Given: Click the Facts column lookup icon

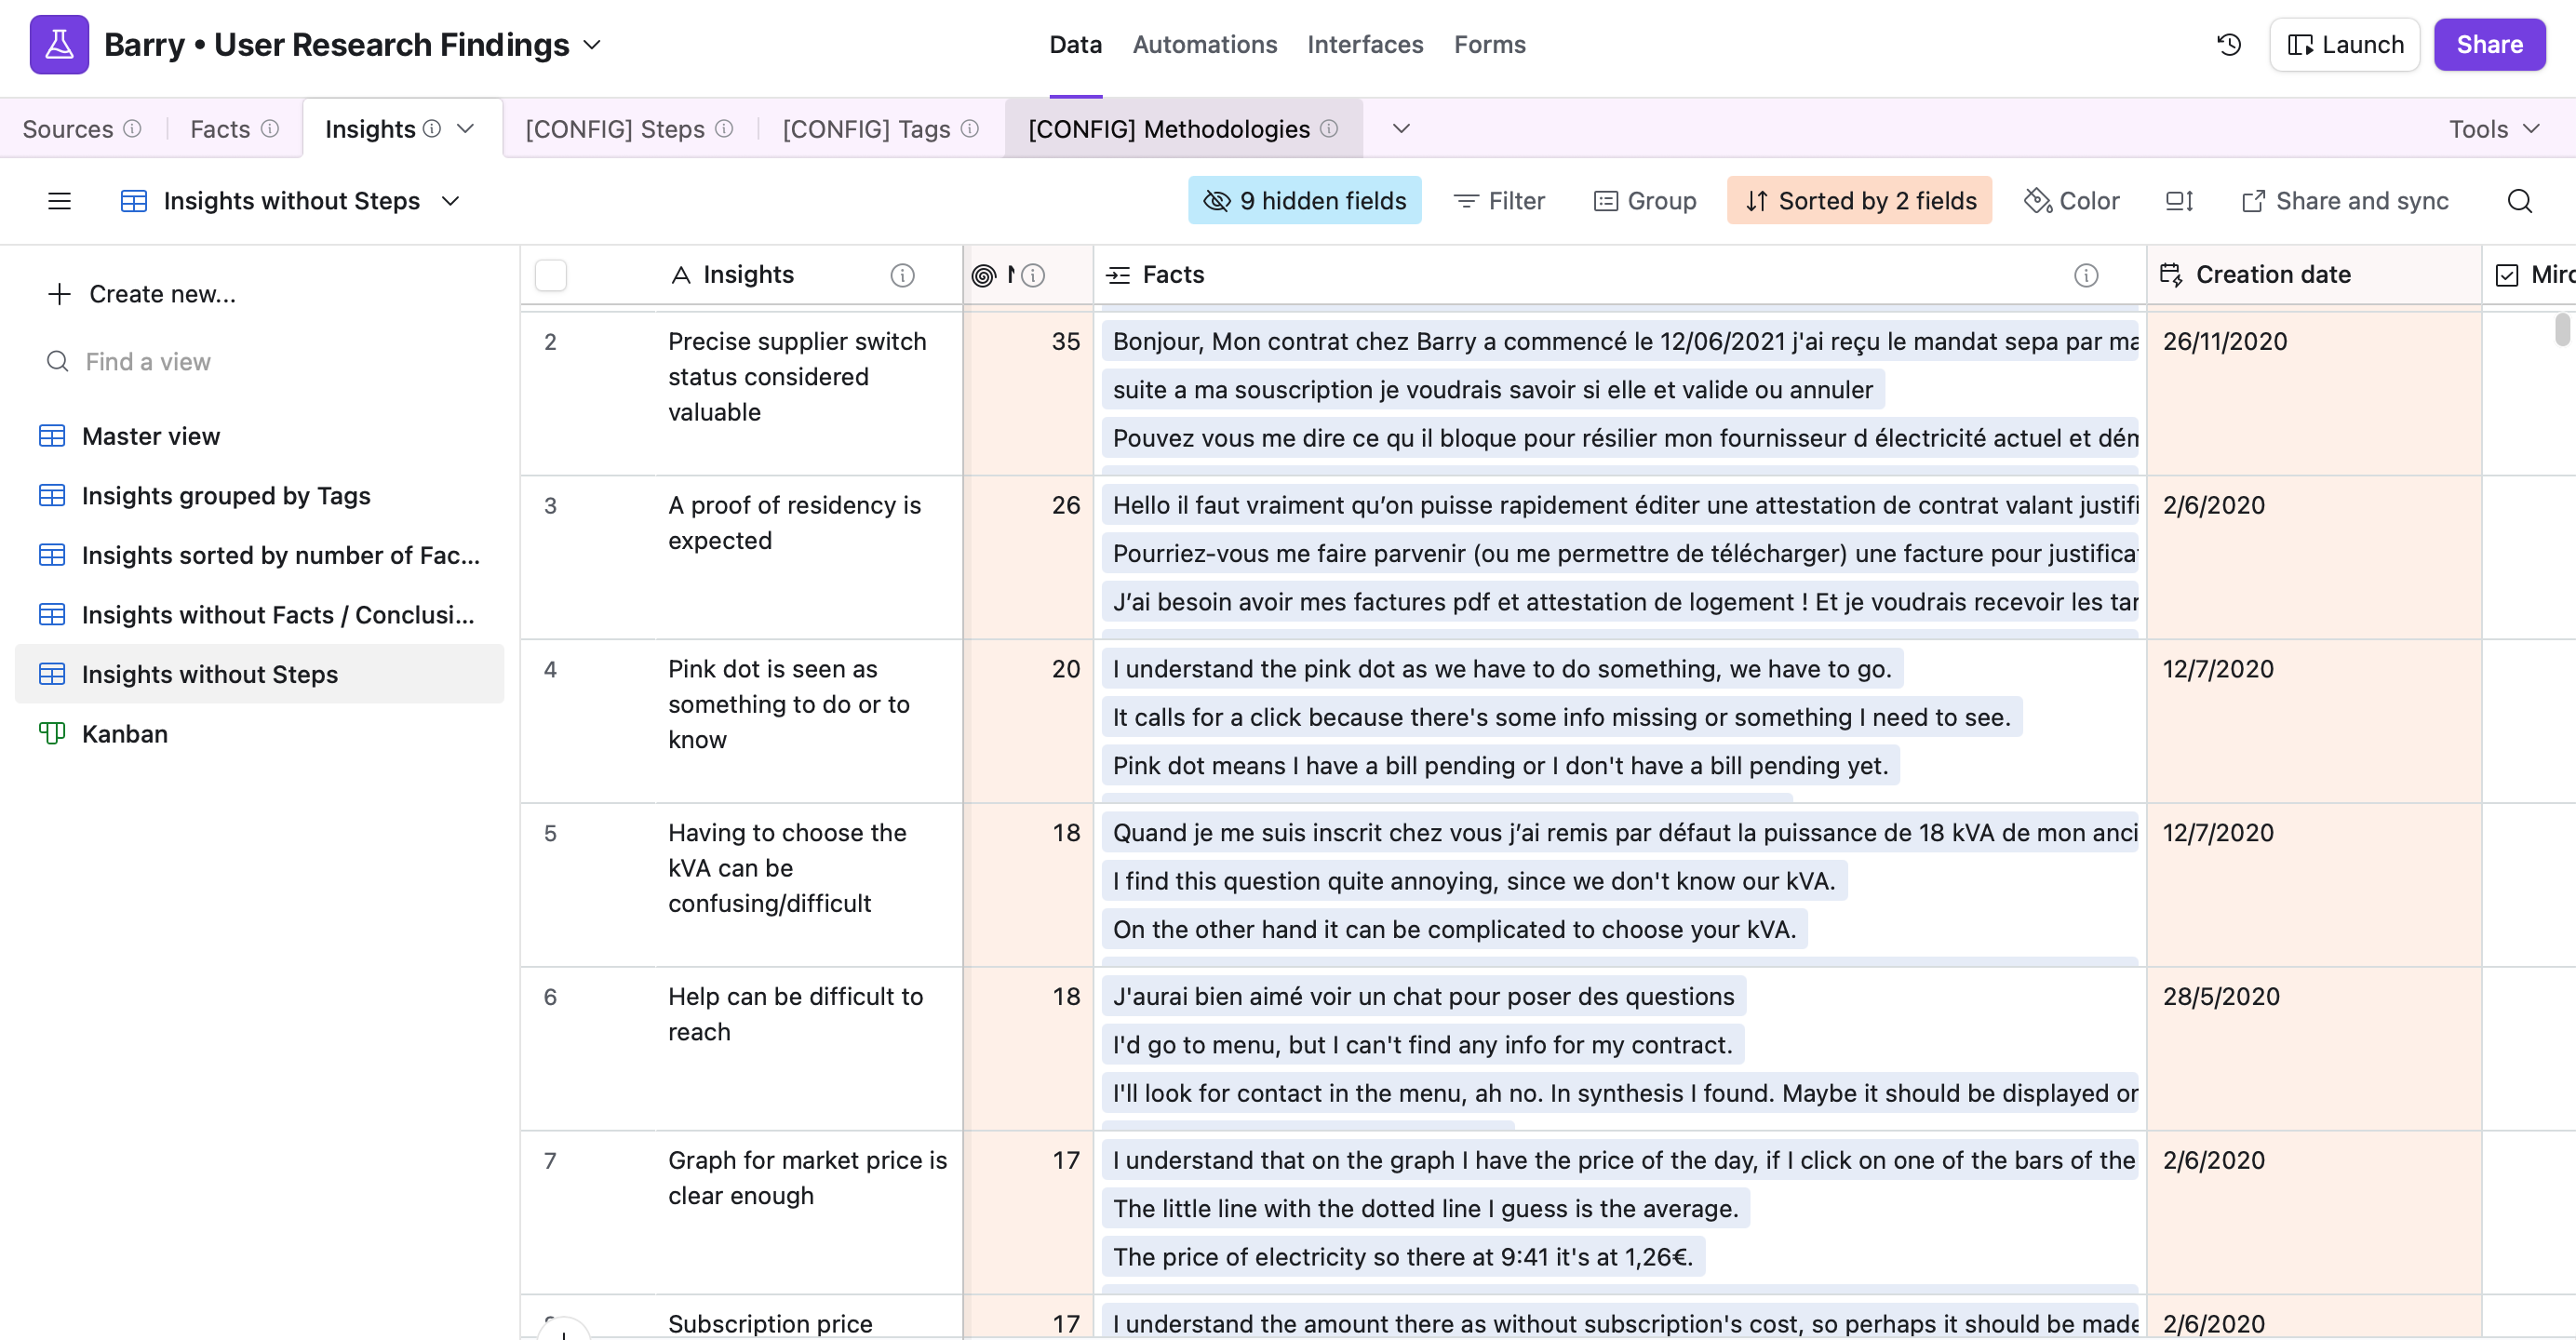Looking at the screenshot, I should click(x=1118, y=275).
